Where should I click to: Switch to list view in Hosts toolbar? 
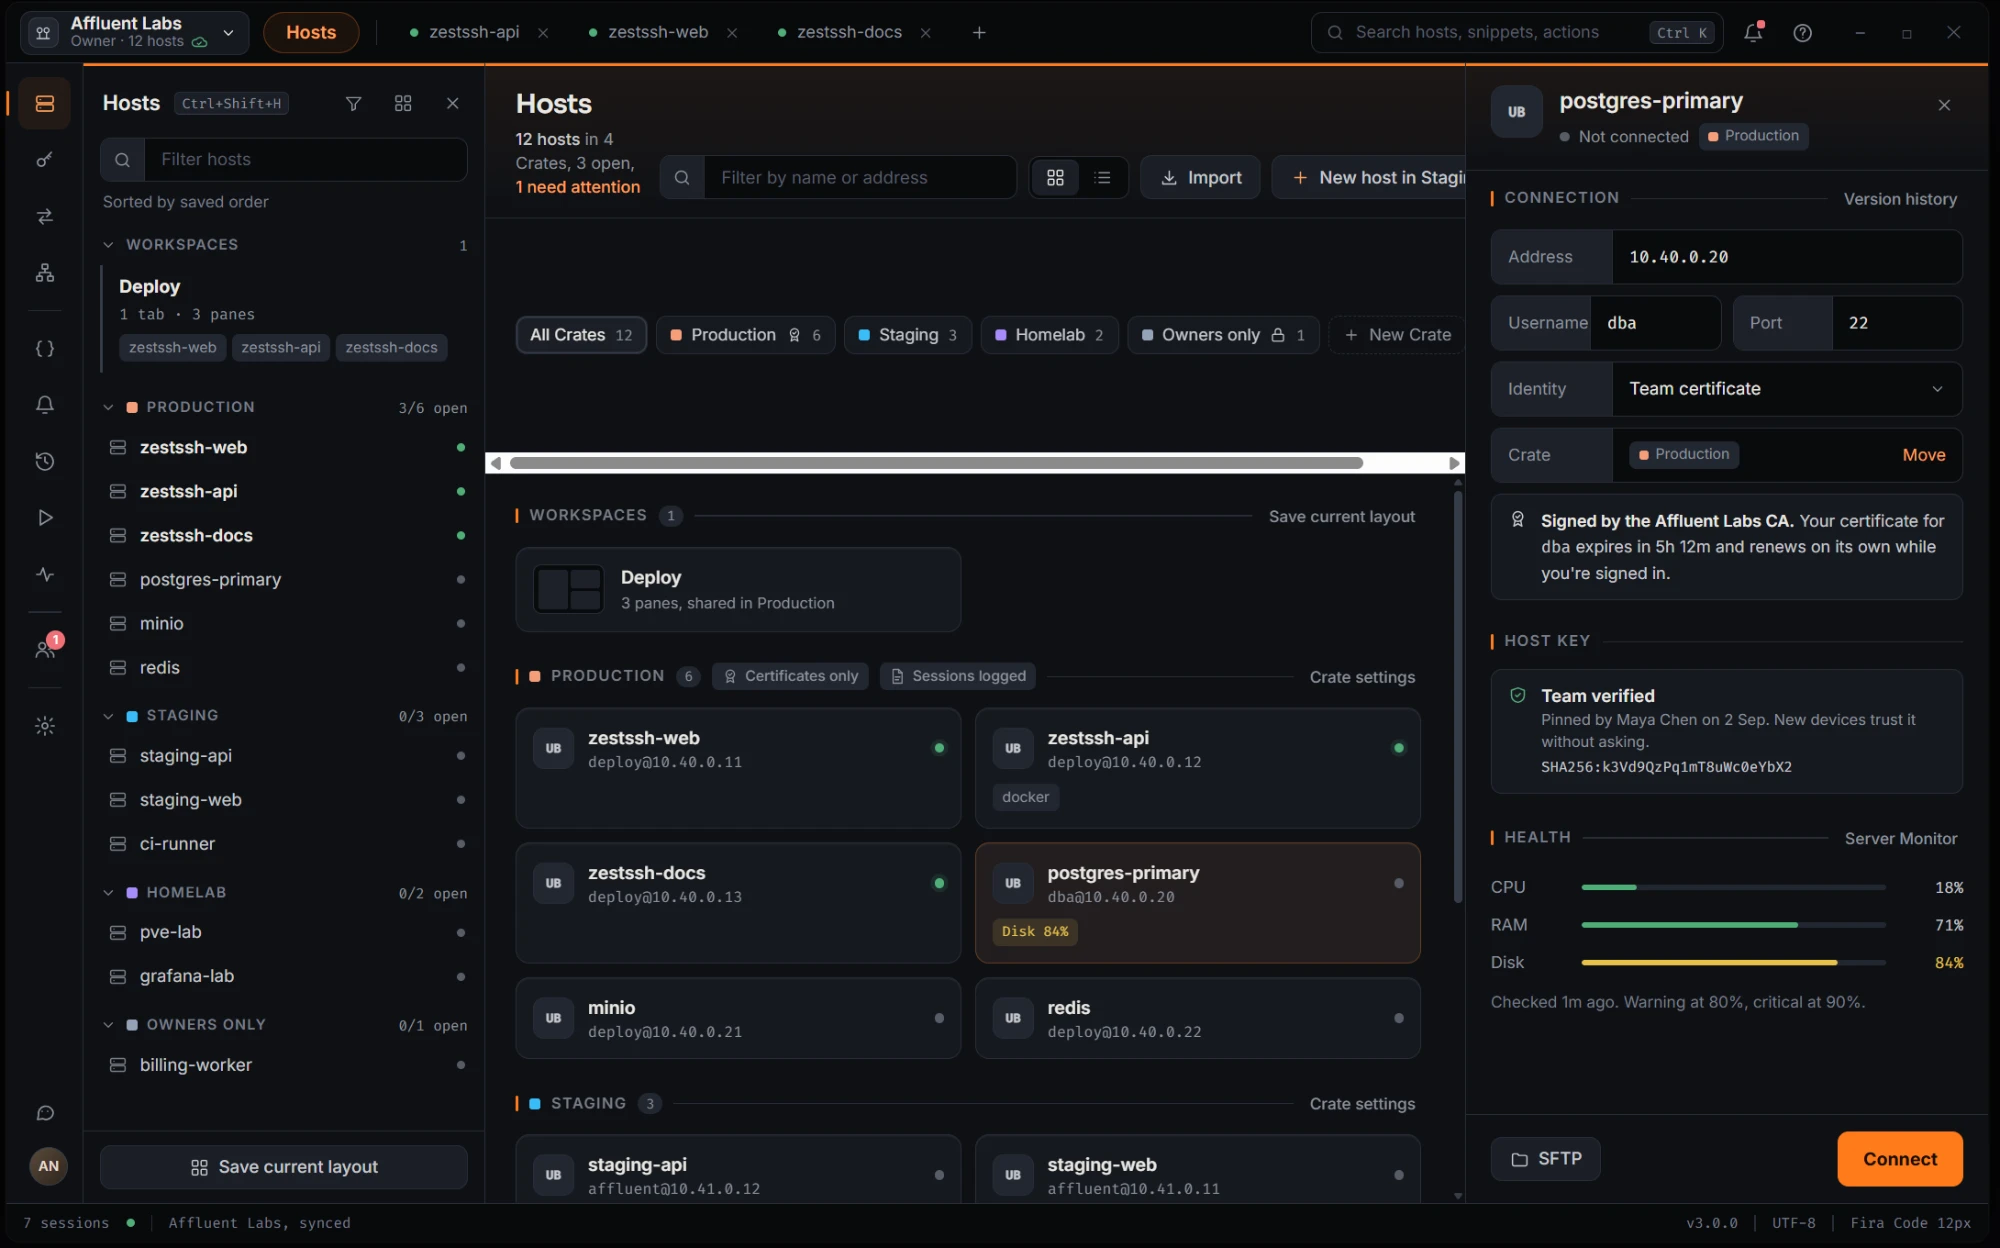point(1103,177)
